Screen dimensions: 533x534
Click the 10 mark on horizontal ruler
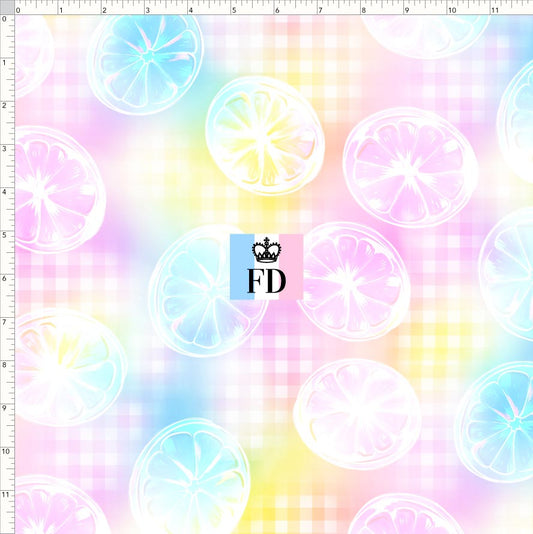452,10
